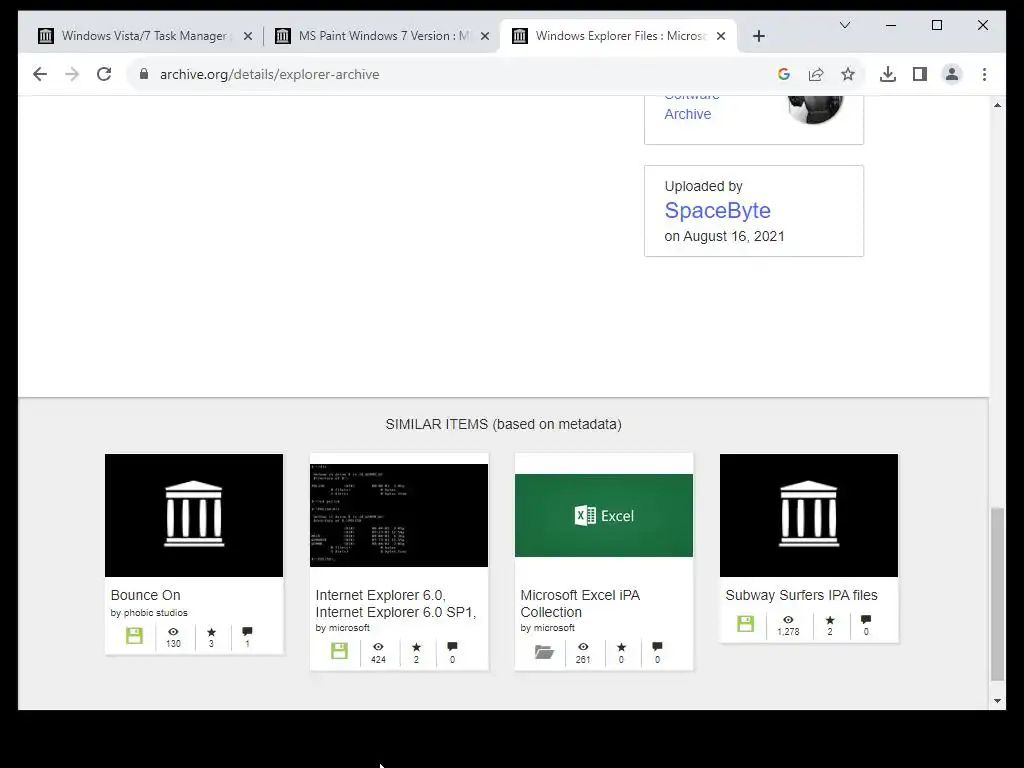
Task: Open Internet Explorer 6.0 title link
Action: pos(396,603)
